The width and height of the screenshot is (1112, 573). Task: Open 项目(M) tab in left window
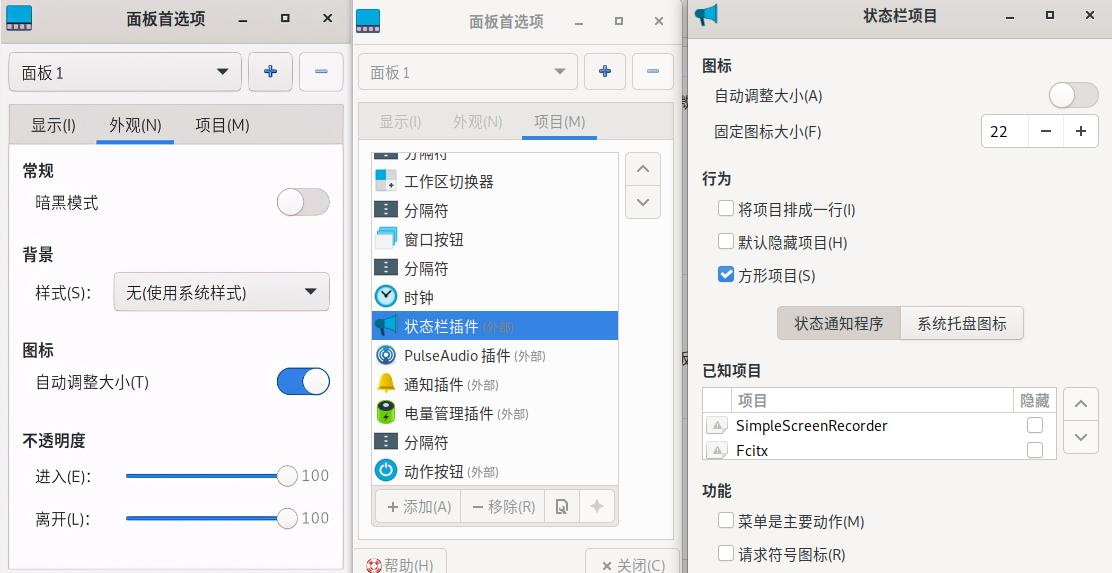(222, 126)
